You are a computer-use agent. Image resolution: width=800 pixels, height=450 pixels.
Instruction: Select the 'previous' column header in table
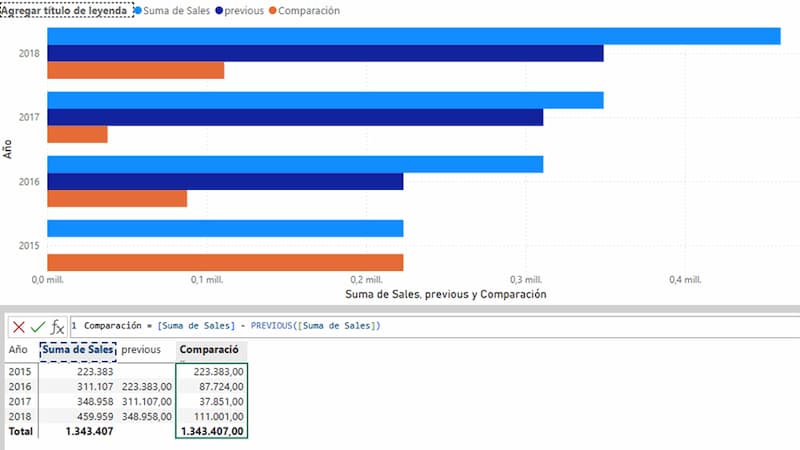pyautogui.click(x=141, y=350)
